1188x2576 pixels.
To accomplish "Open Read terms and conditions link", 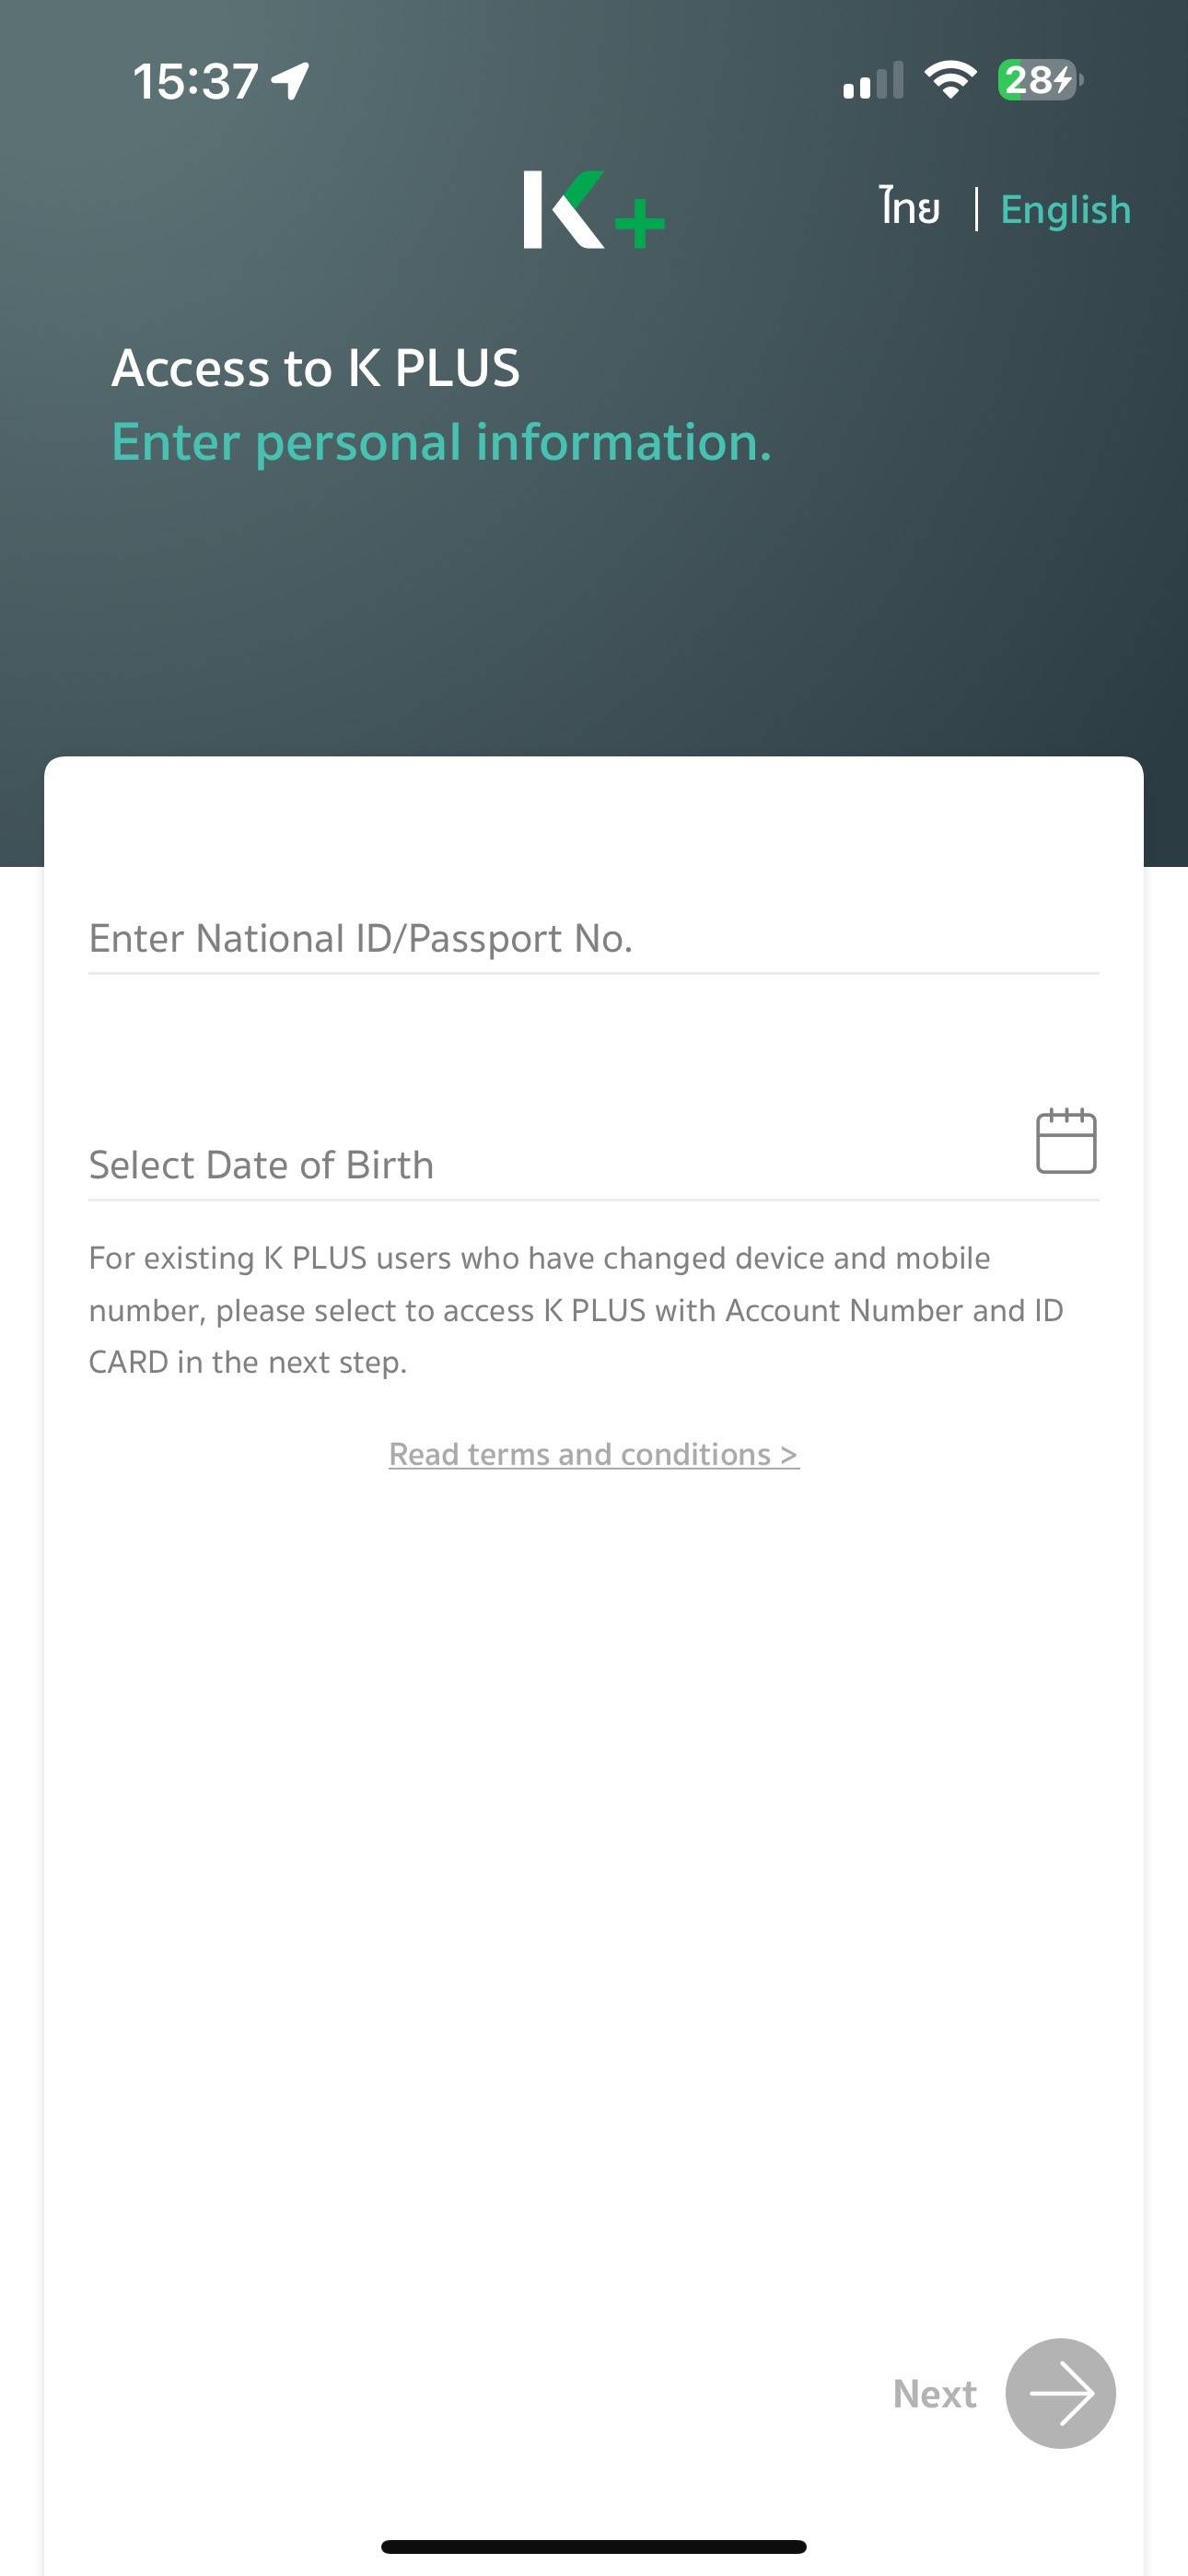I will point(593,1454).
